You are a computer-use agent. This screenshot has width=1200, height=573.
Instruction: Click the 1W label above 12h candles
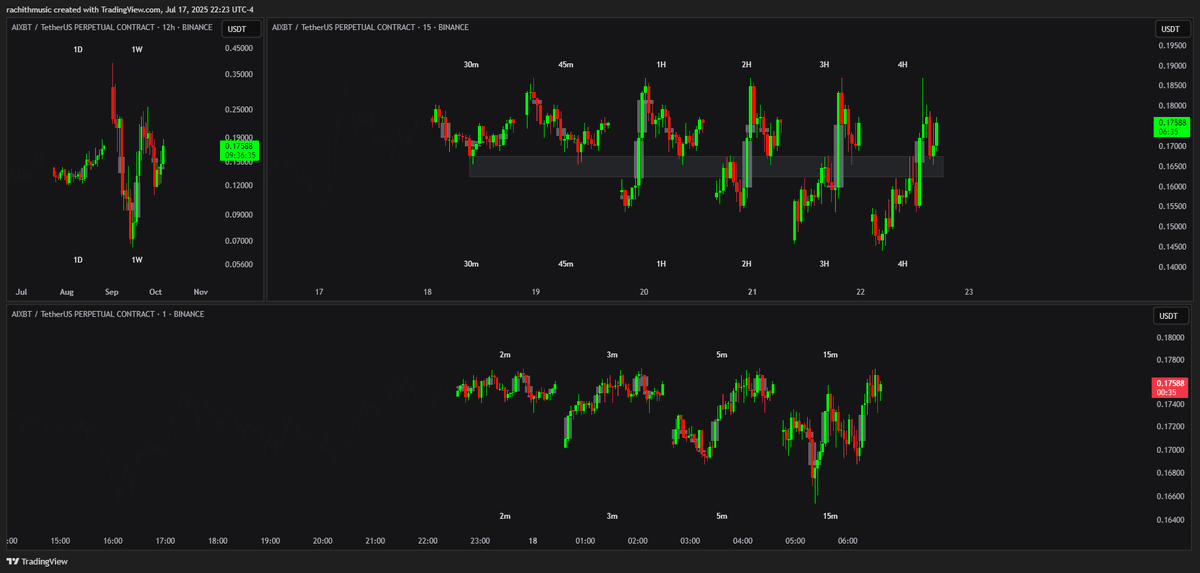click(137, 48)
